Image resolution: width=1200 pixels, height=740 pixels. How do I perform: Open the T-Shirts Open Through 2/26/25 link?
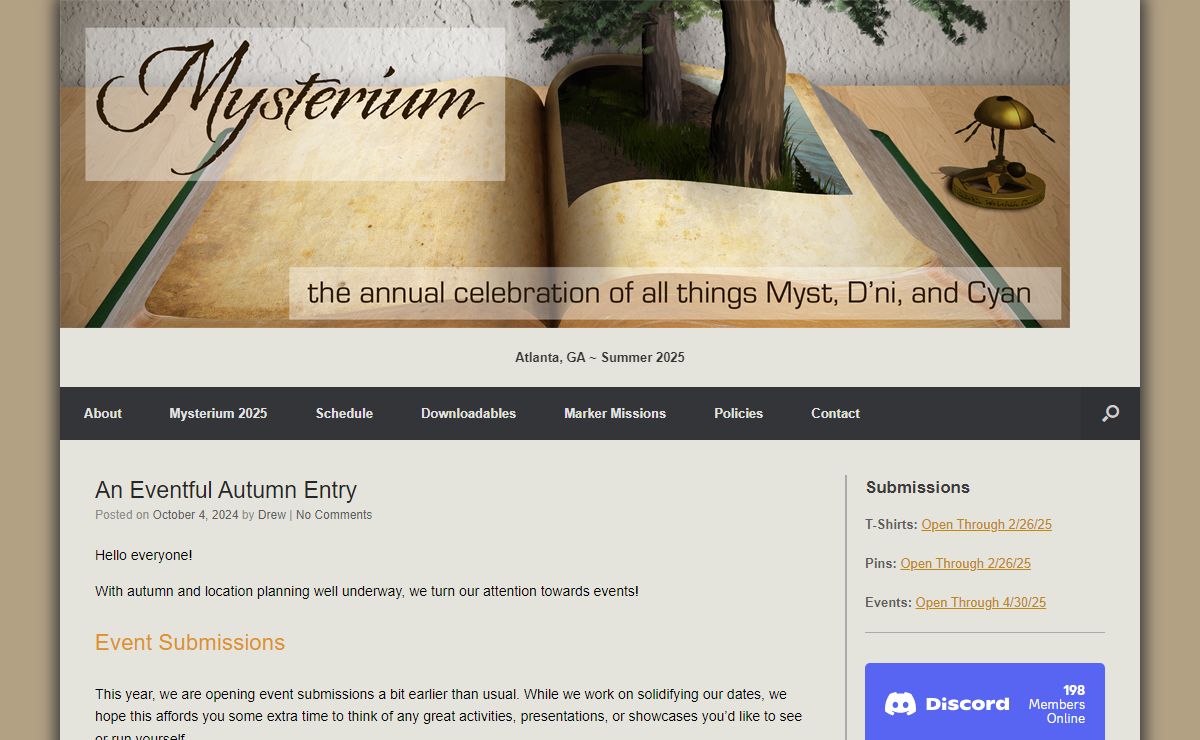[x=986, y=524]
